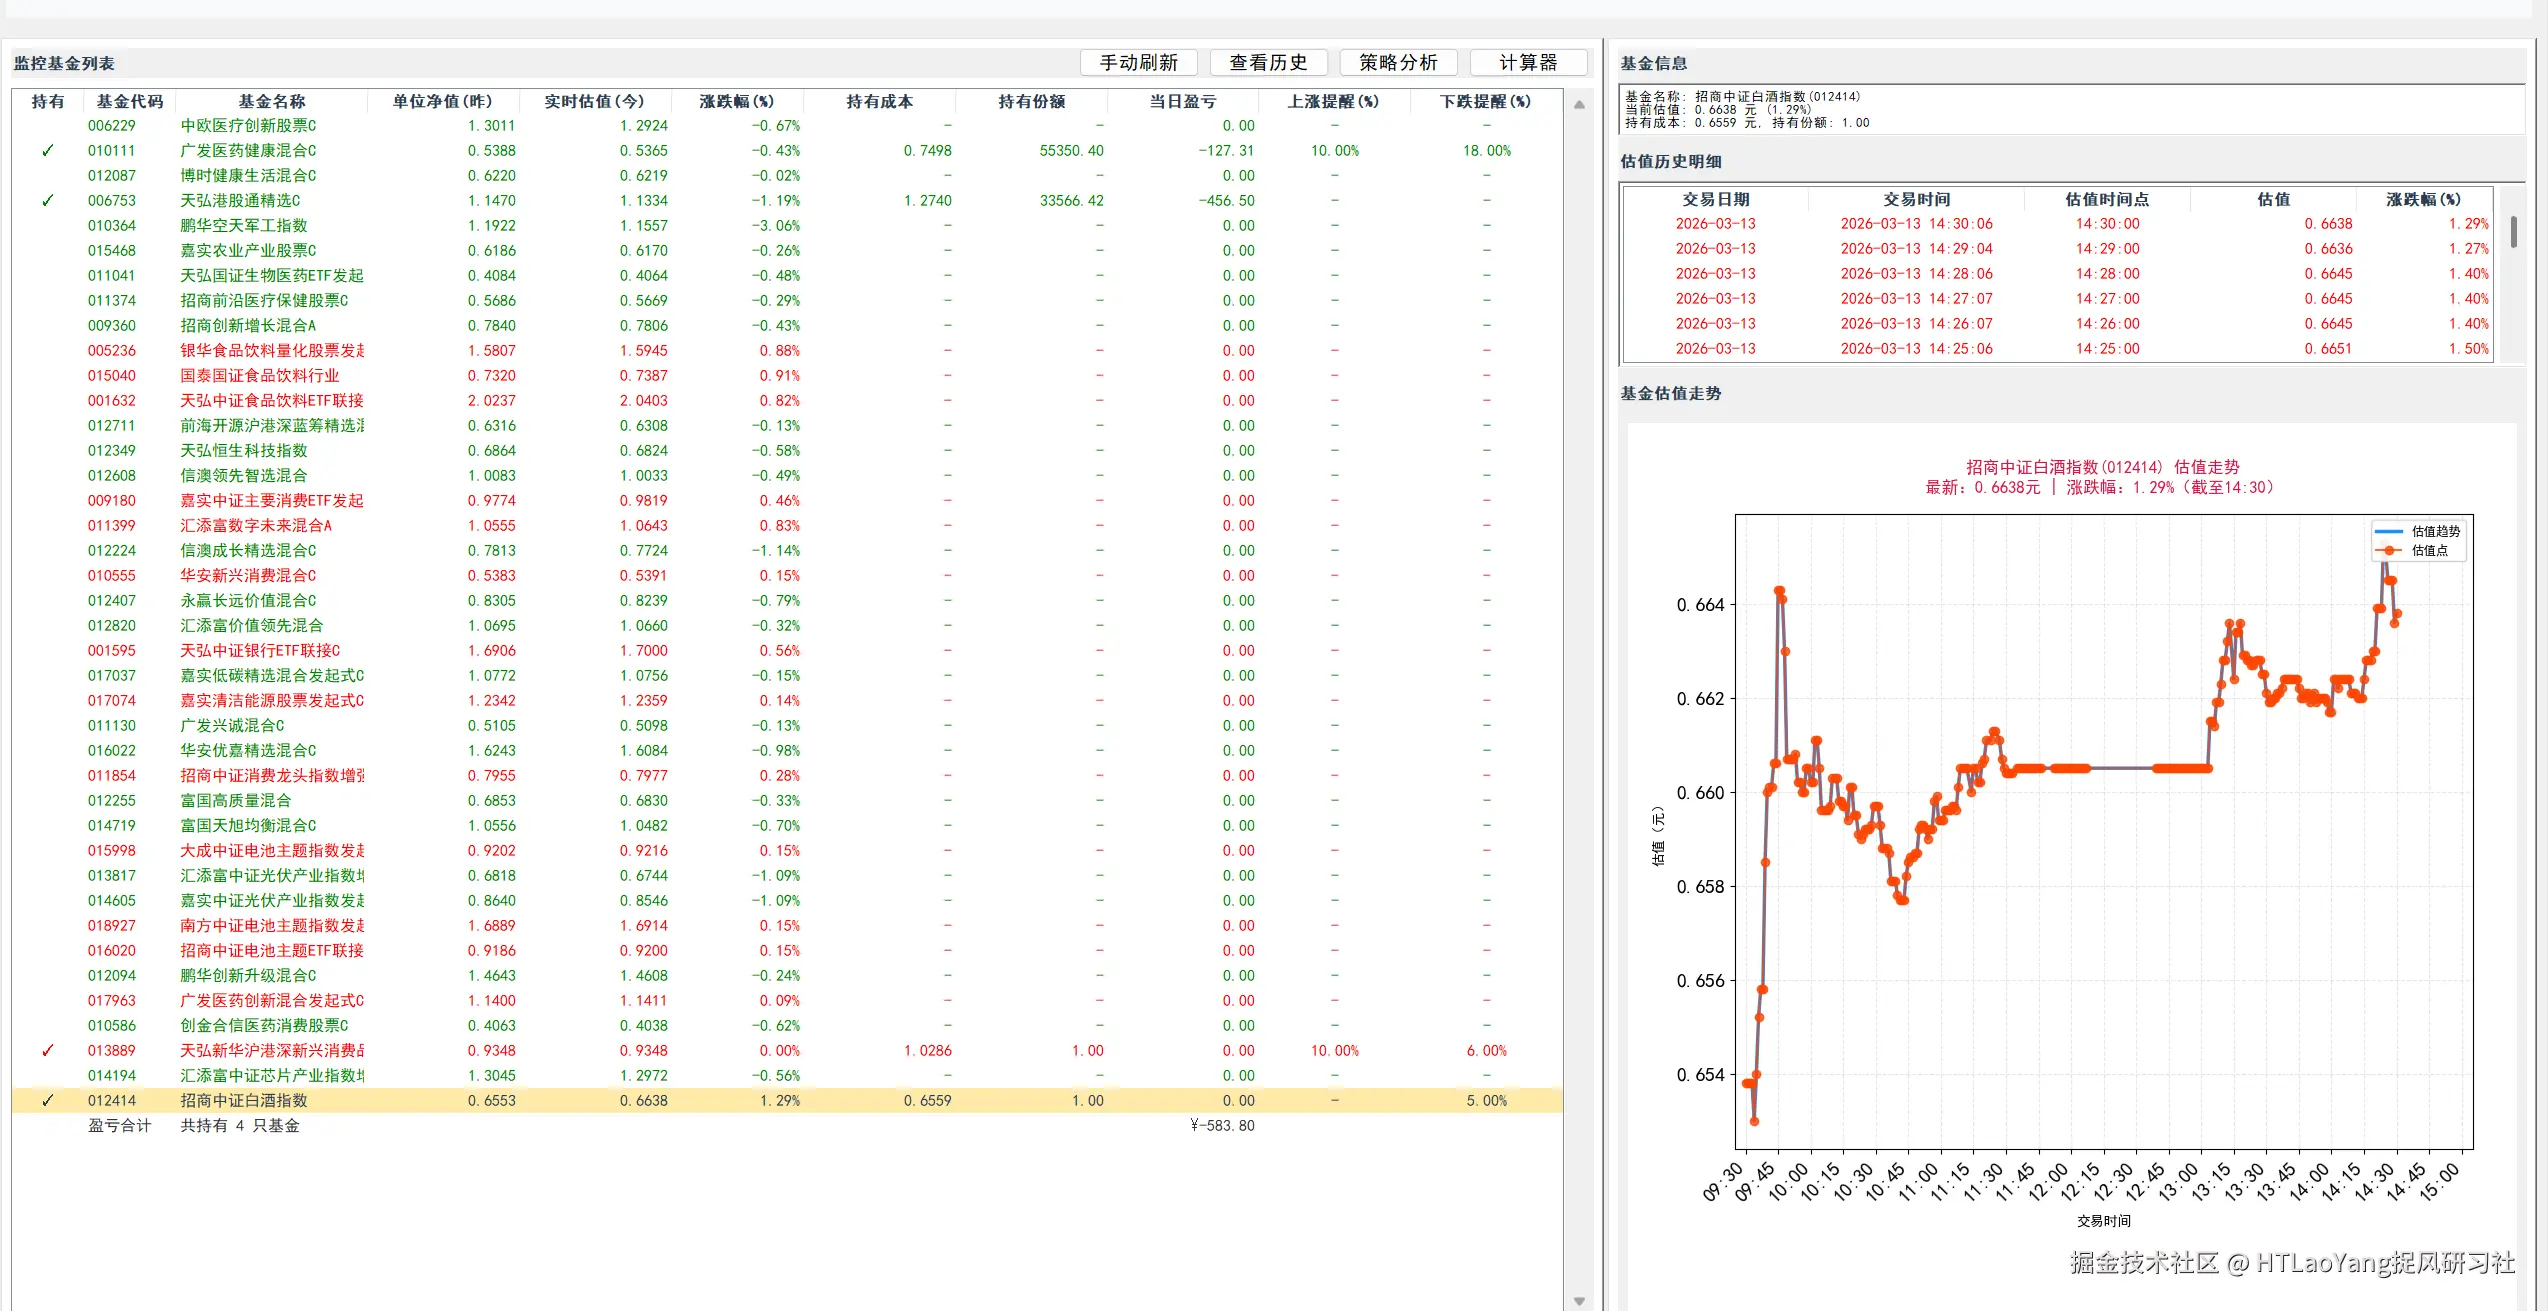Toggle holding checkmark for fund 012414
This screenshot has height=1311, width=2548.
click(47, 1100)
